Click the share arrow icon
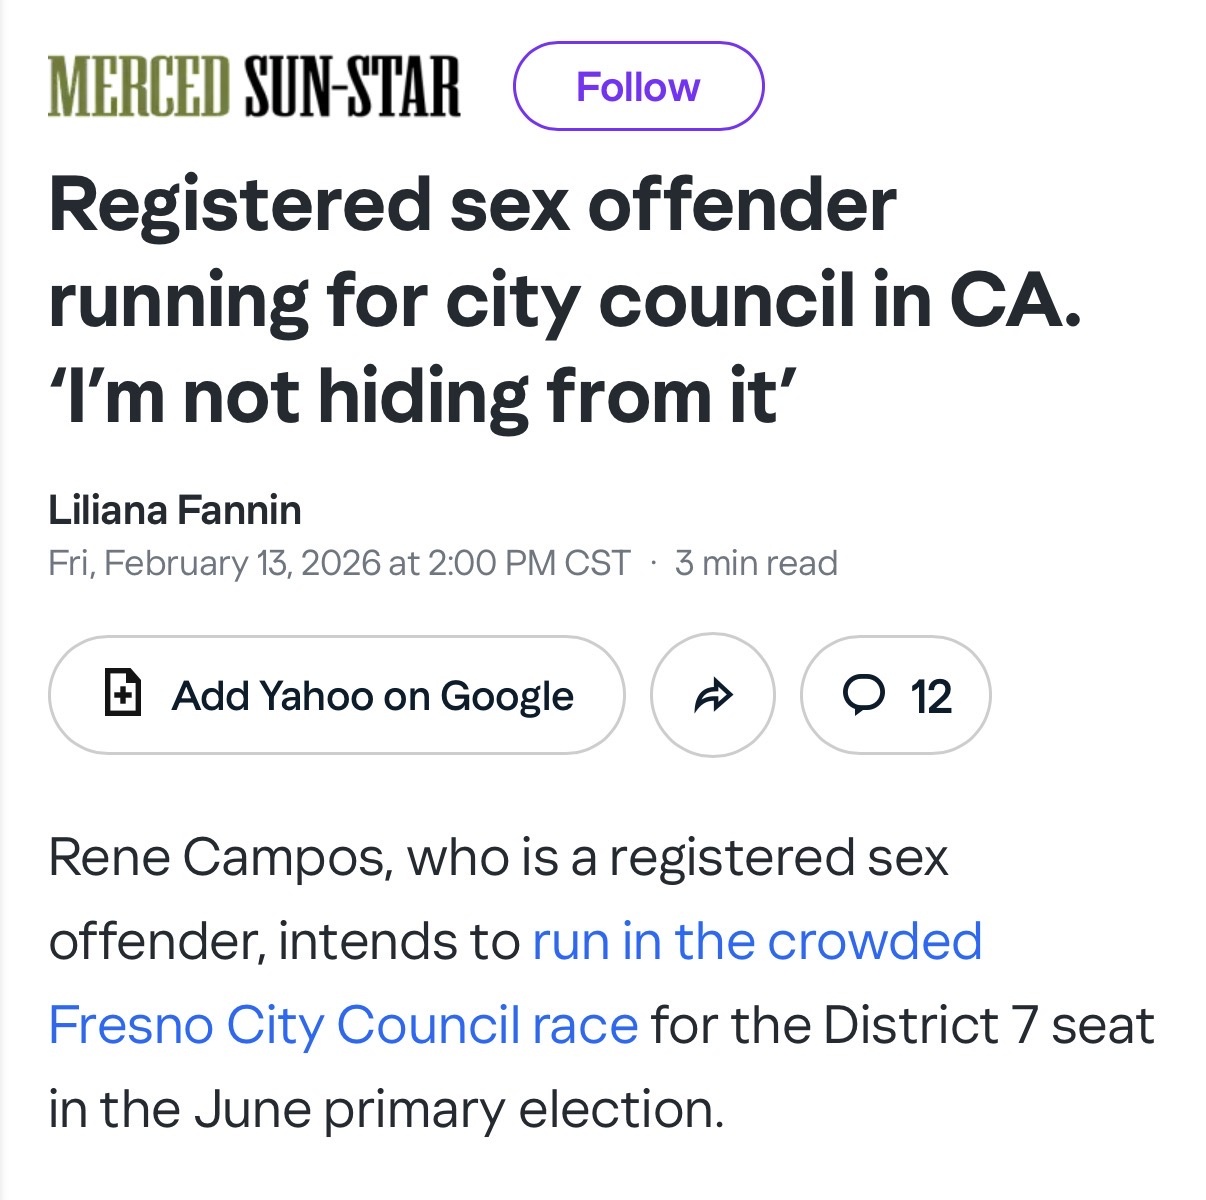 (x=712, y=695)
